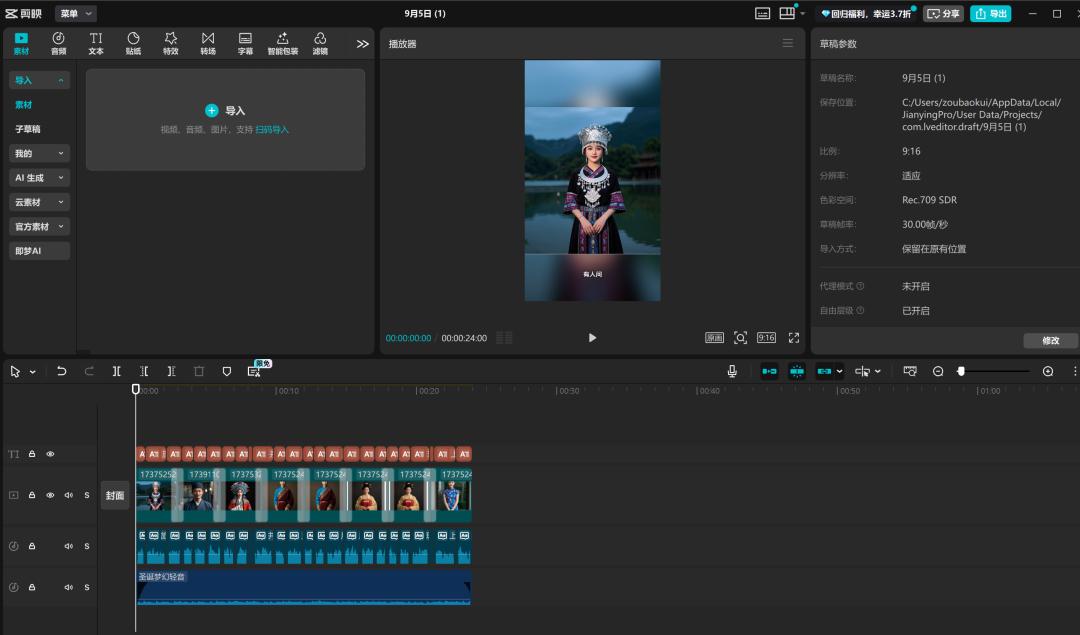Enter fullscreen preview in the player
This screenshot has width=1080, height=635.
click(x=794, y=338)
